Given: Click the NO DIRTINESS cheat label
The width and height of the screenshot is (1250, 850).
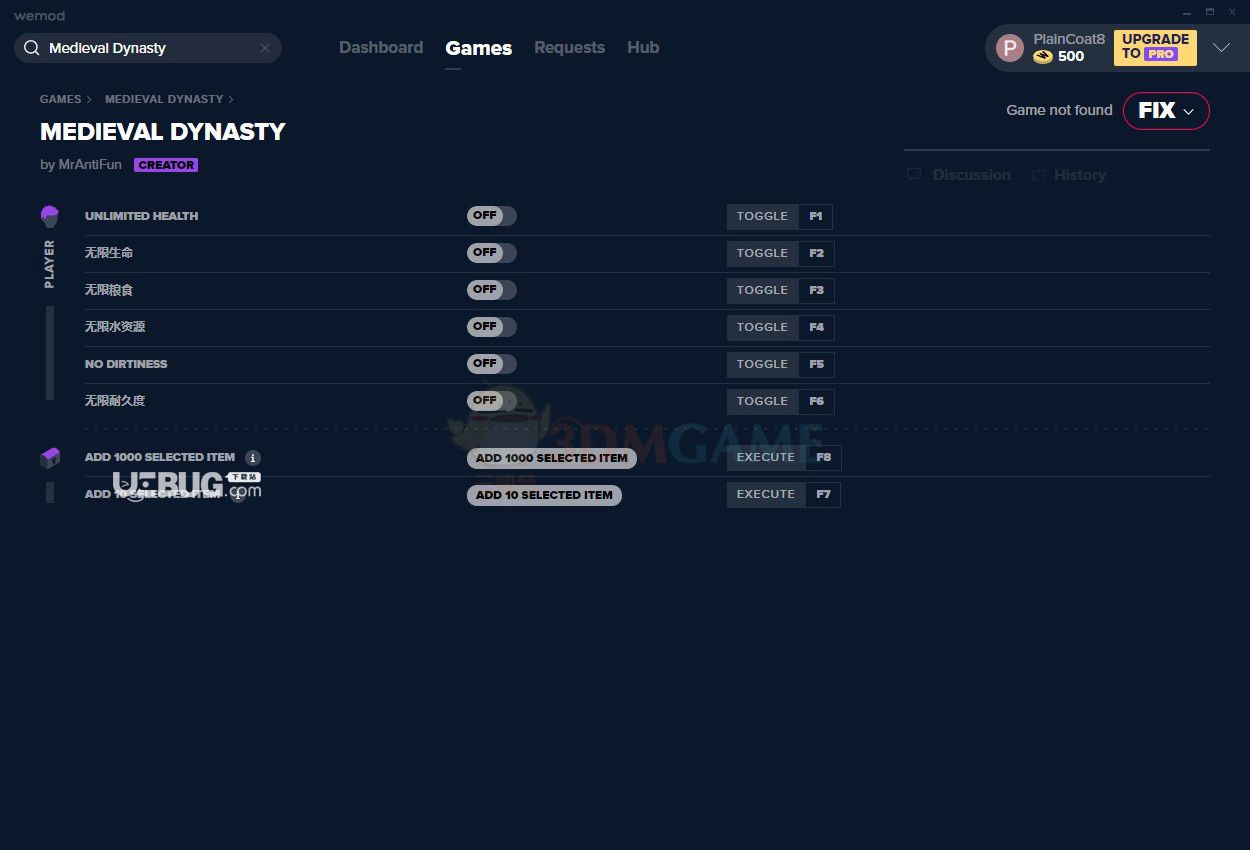Looking at the screenshot, I should click(x=126, y=364).
